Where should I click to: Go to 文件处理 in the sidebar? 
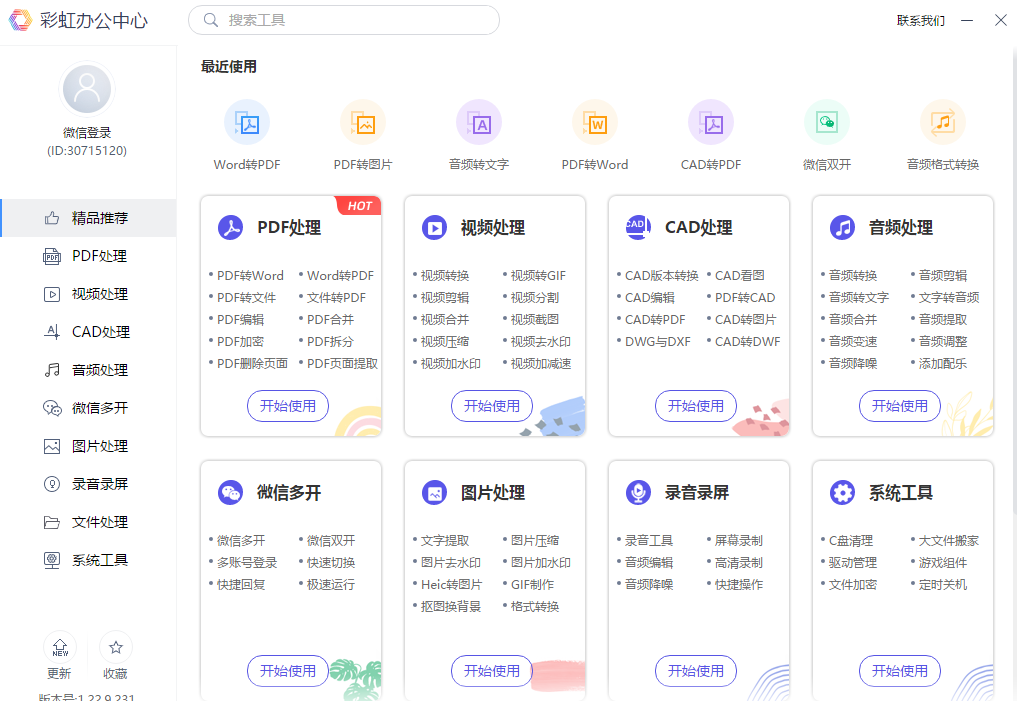click(88, 522)
